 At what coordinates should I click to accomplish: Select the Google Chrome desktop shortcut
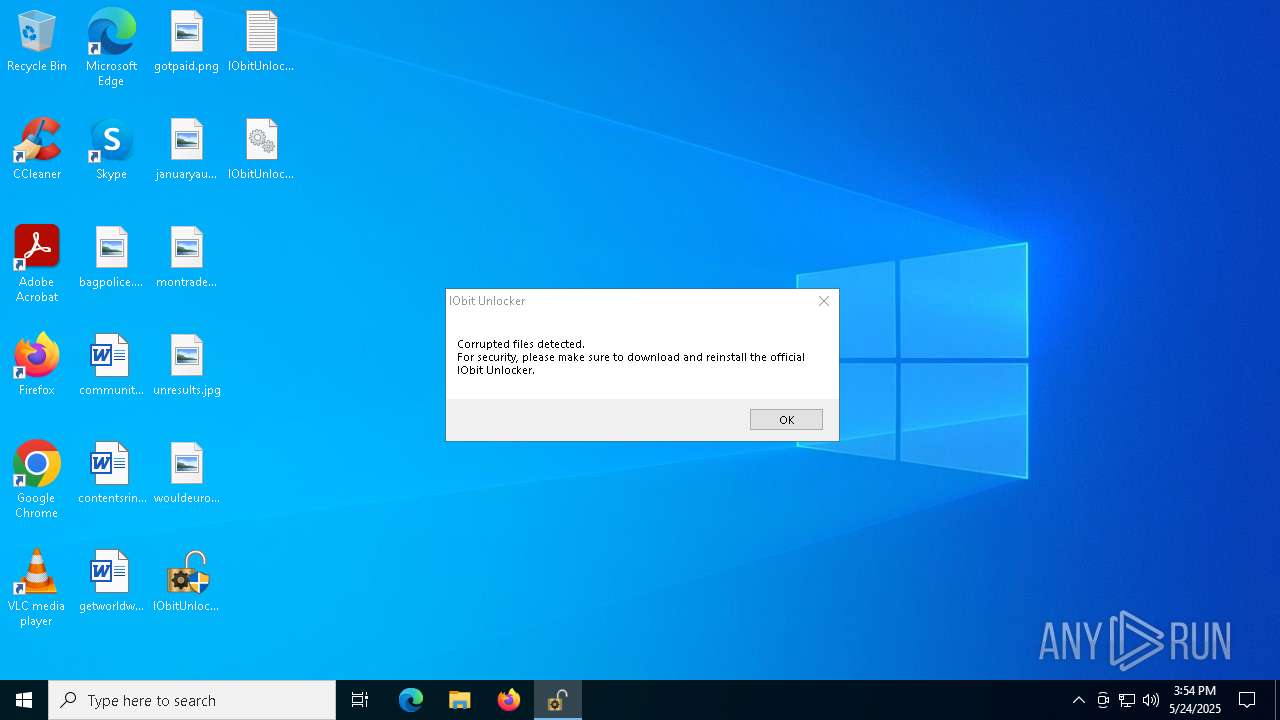click(37, 480)
